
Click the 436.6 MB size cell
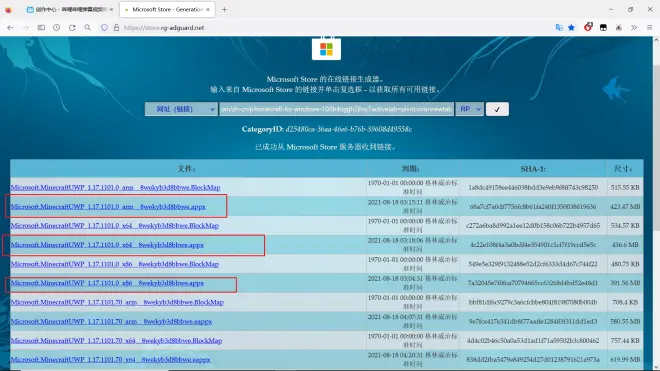point(625,245)
